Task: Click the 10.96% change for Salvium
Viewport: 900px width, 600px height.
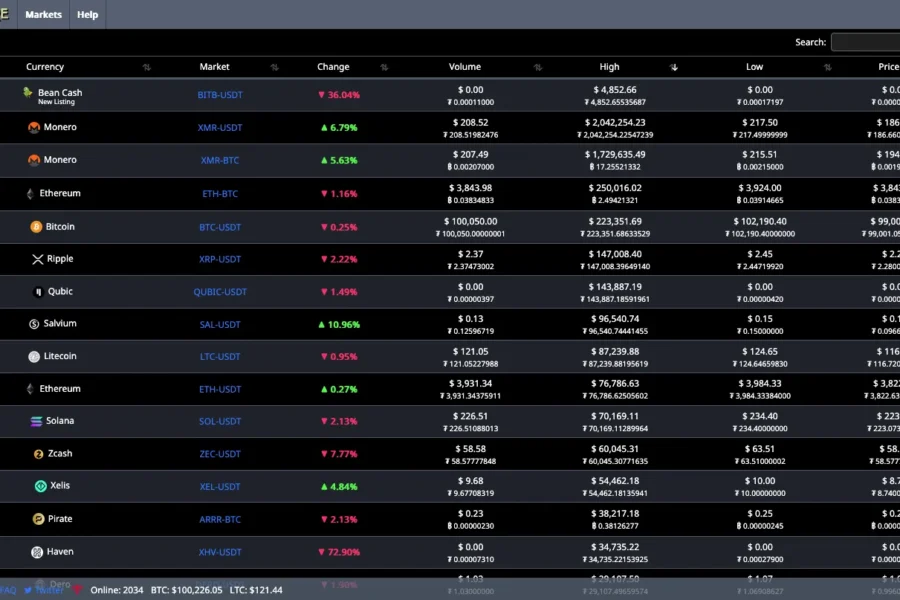Action: [339, 324]
